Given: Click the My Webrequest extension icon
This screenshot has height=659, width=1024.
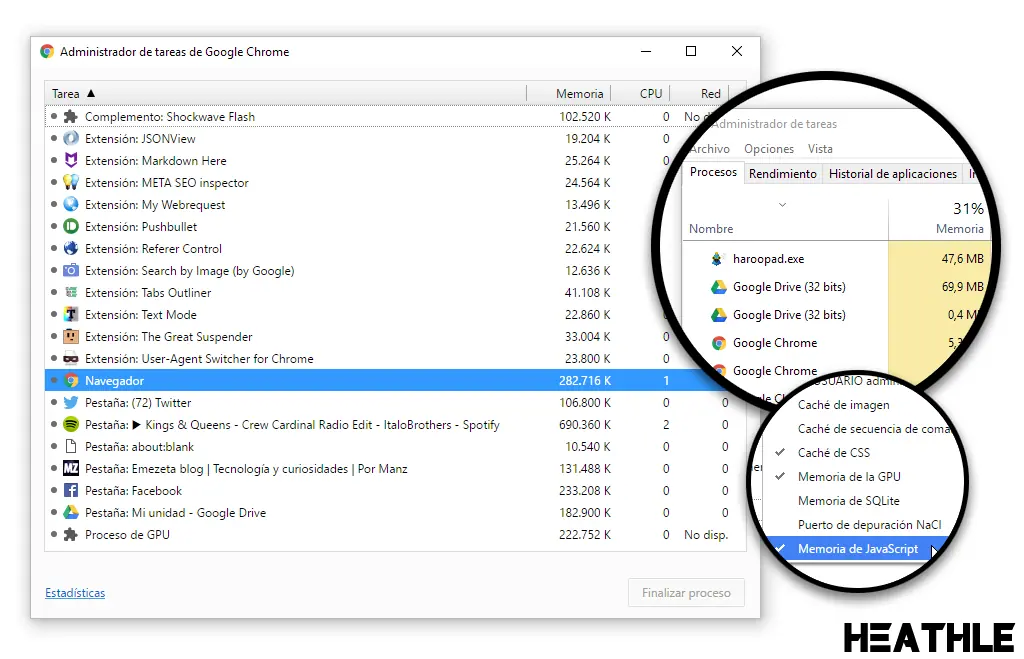Looking at the screenshot, I should 71,204.
